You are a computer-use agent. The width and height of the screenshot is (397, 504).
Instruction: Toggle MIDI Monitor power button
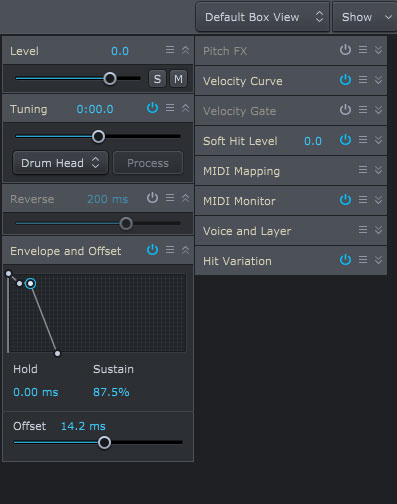point(345,200)
